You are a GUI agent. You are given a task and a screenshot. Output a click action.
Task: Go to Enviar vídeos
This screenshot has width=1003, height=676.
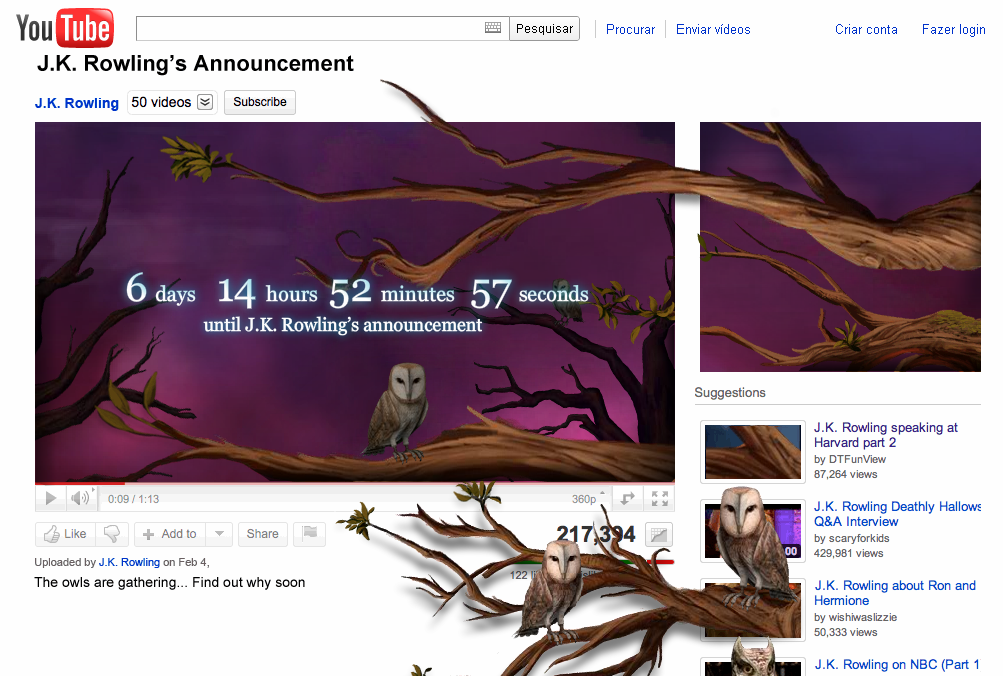(713, 29)
